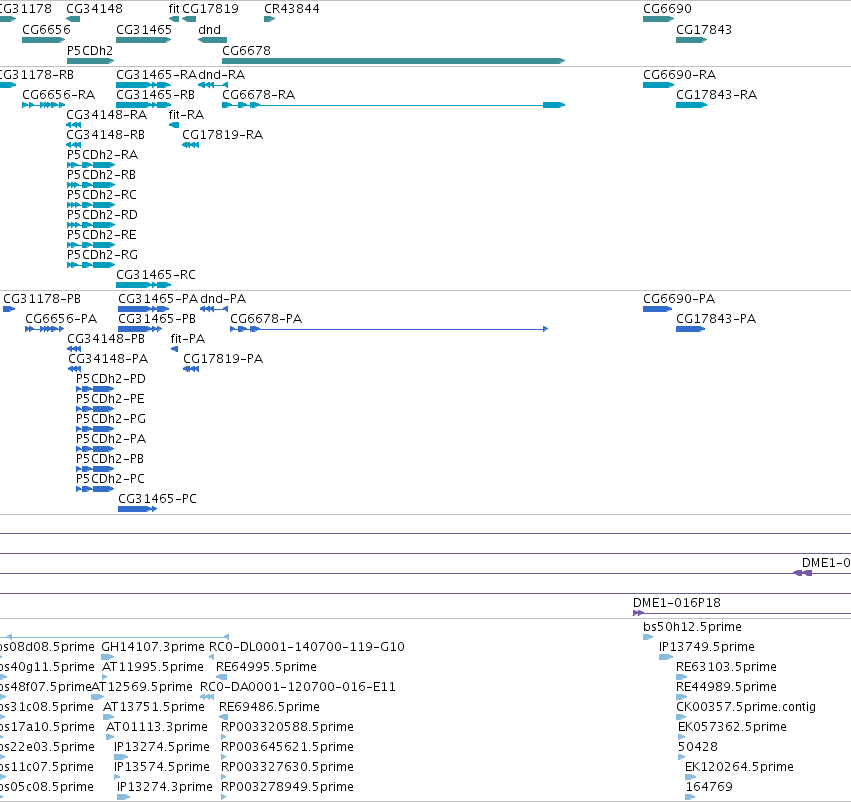Select transcript P5CDh2-RG

pos(103,254)
